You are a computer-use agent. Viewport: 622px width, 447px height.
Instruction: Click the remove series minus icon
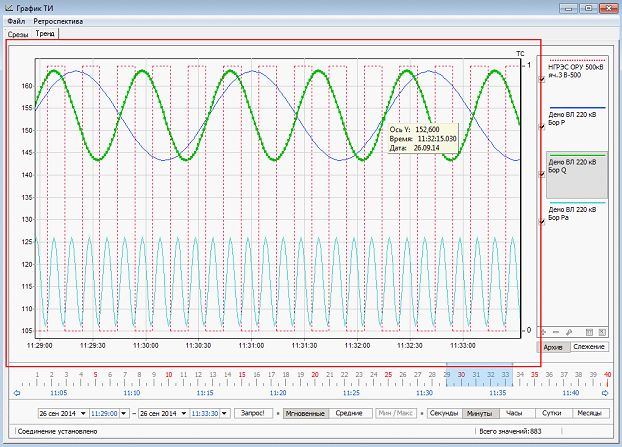(x=558, y=331)
